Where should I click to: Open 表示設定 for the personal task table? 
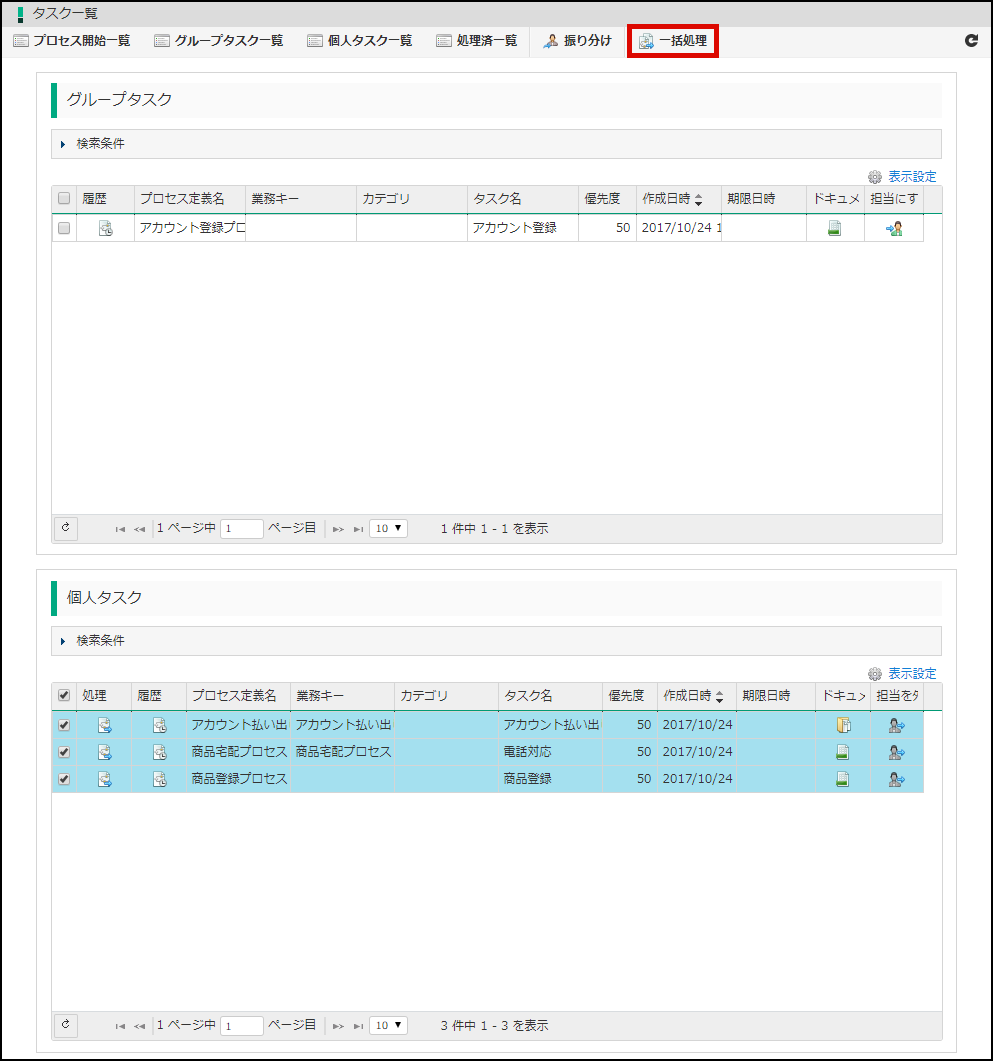point(902,673)
